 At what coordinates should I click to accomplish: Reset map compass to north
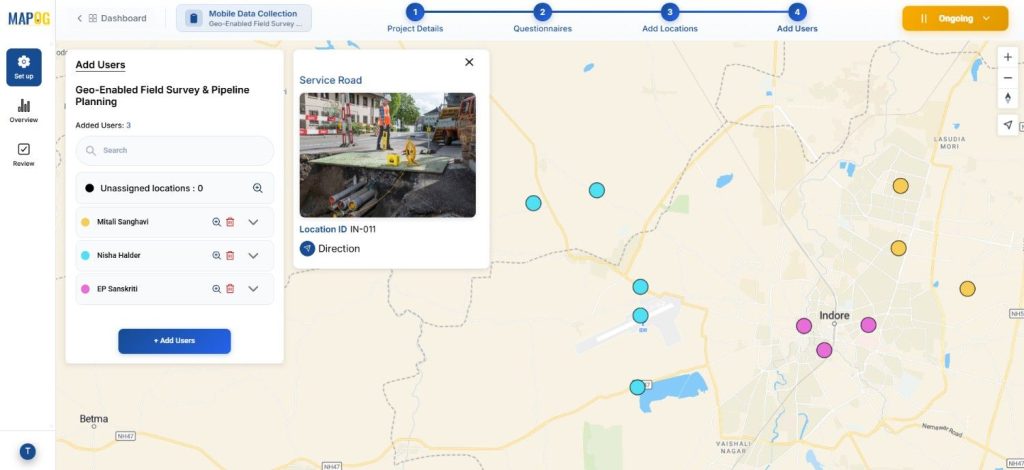coord(1008,98)
